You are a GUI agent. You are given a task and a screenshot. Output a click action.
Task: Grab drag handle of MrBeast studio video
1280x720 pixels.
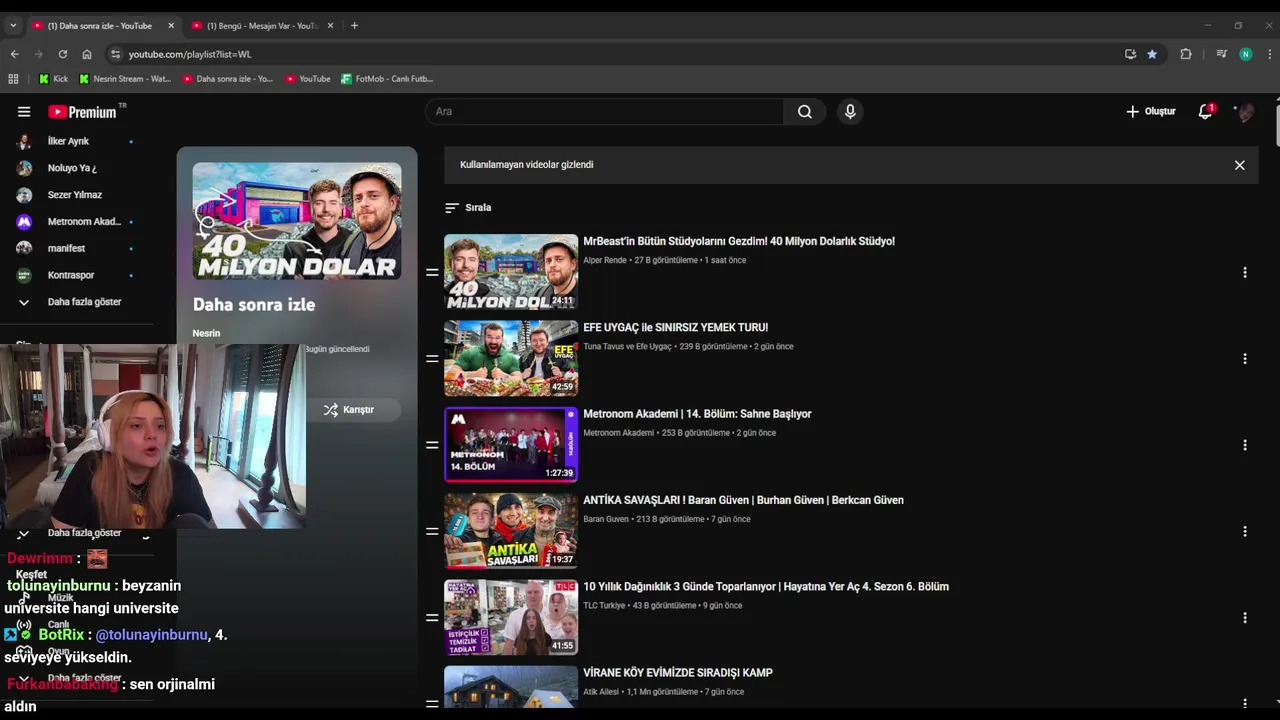pyautogui.click(x=432, y=272)
